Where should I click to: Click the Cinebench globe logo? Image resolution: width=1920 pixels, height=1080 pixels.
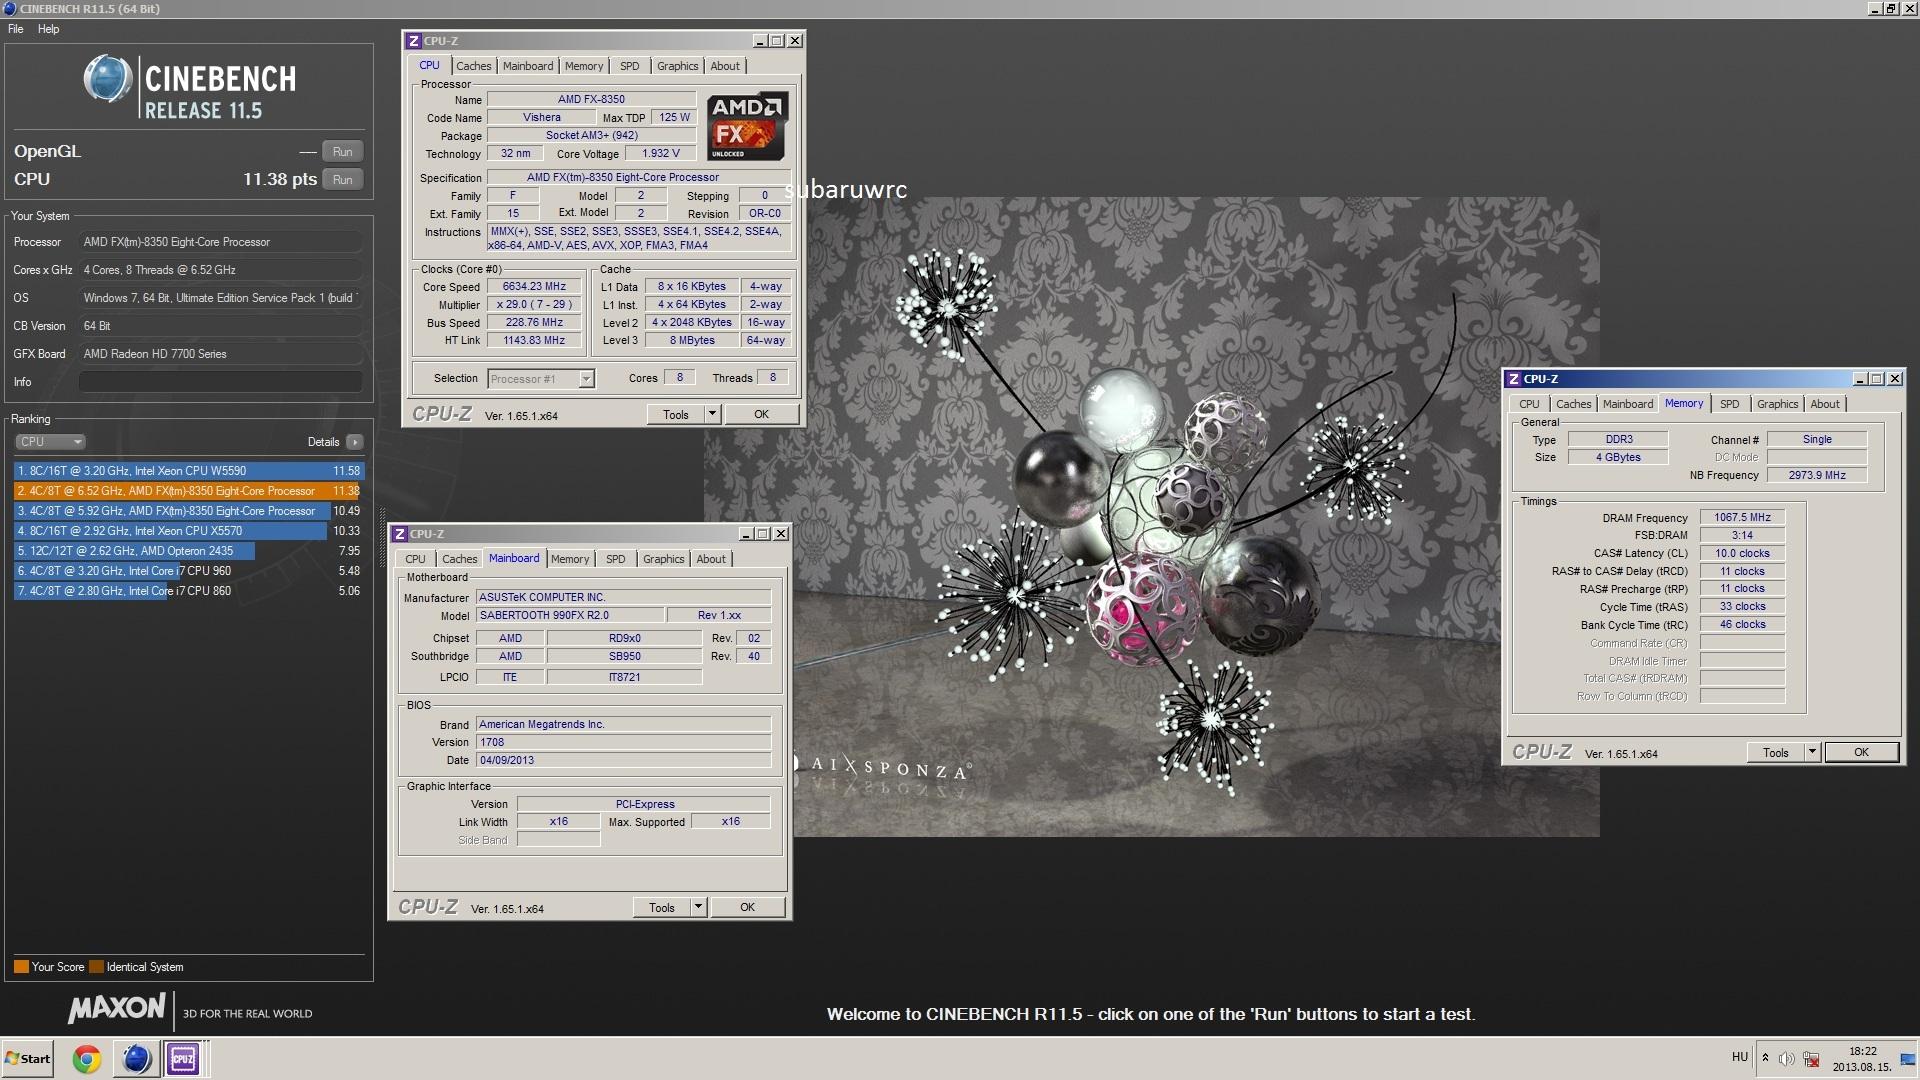(107, 79)
